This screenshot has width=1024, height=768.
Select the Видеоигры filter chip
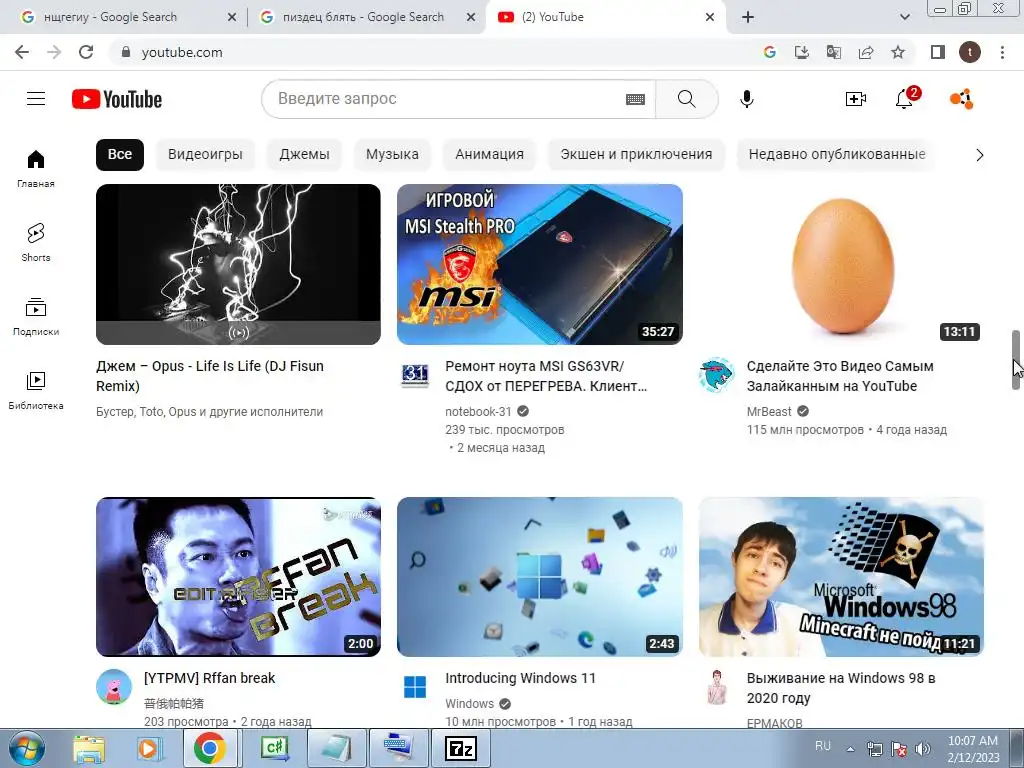(205, 154)
